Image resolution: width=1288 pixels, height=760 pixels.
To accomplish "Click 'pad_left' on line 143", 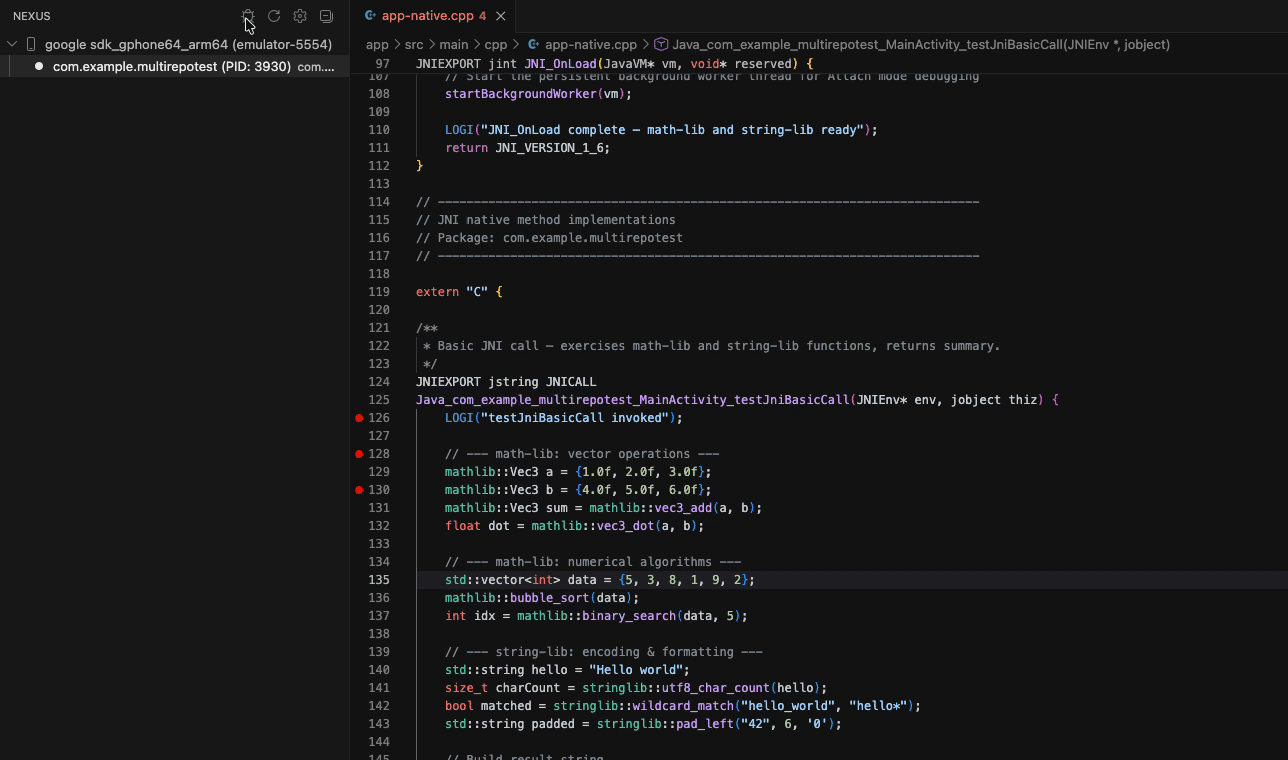I will coord(701,724).
